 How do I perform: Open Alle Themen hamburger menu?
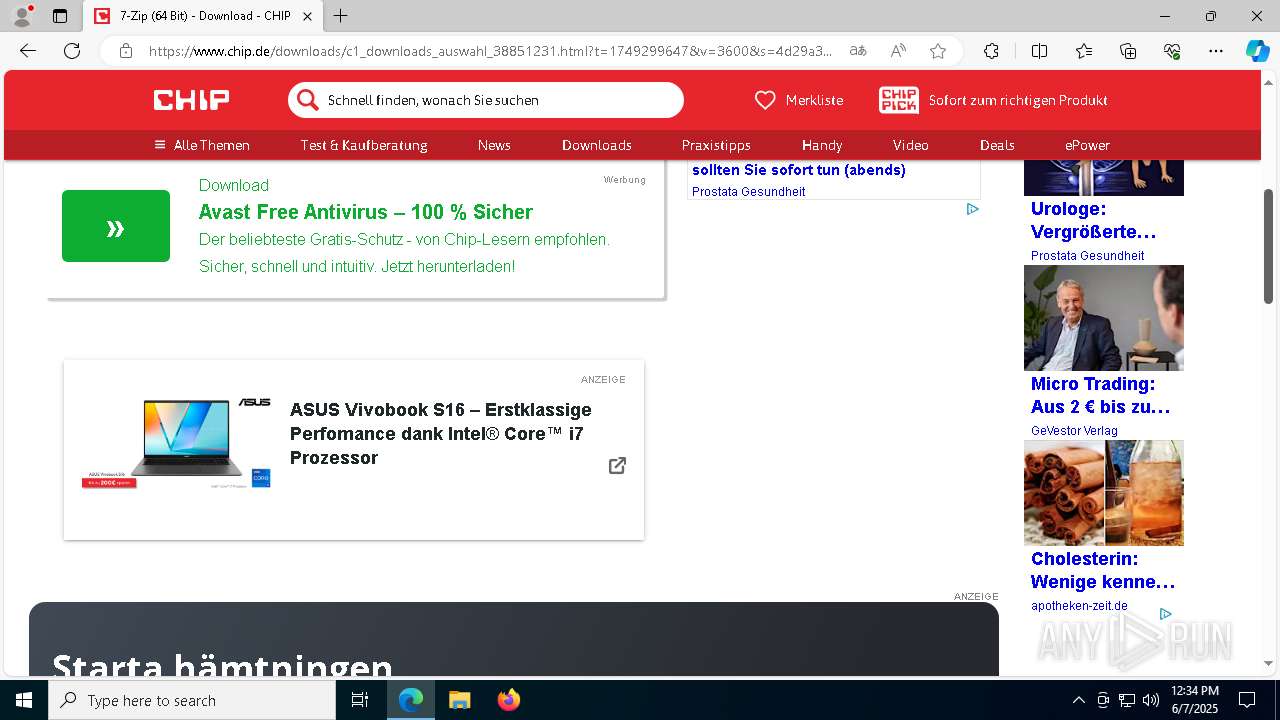pyautogui.click(x=202, y=145)
